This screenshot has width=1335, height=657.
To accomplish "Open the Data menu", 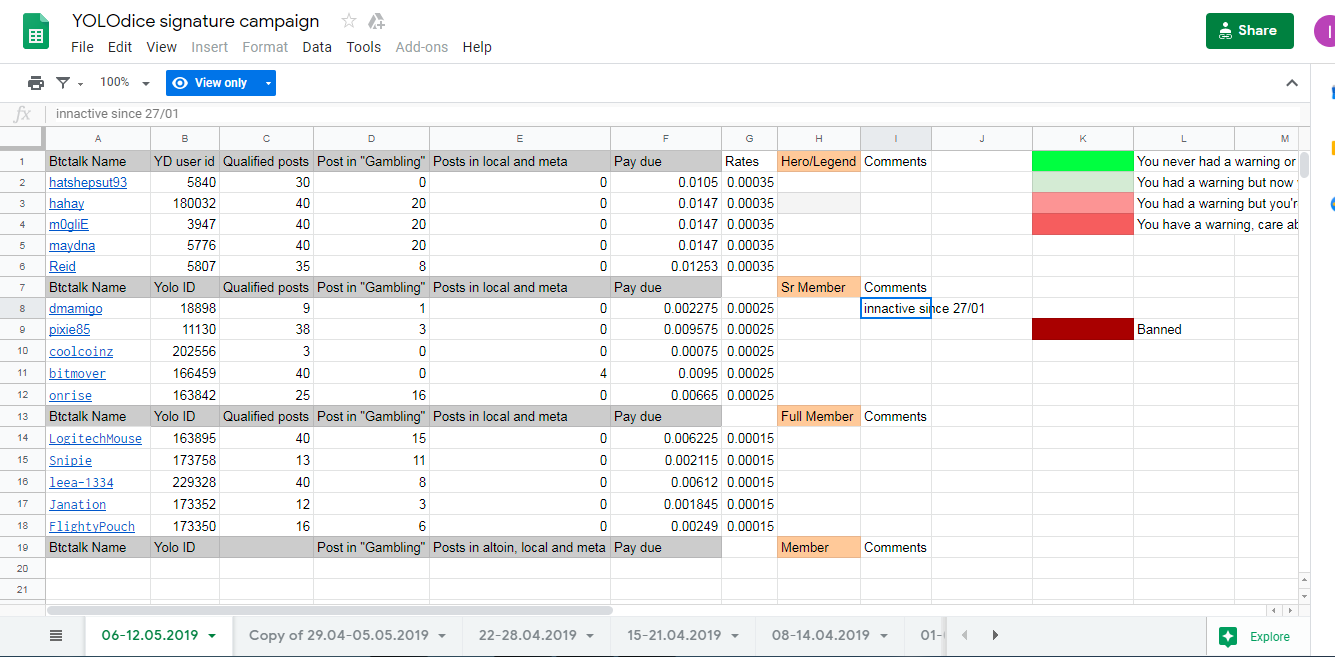I will 317,47.
